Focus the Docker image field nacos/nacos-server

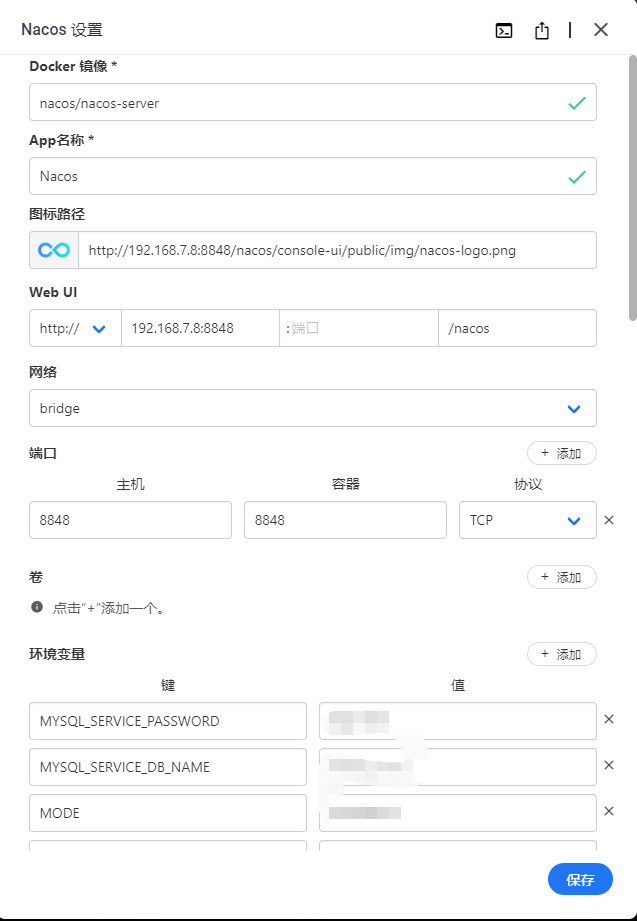(313, 102)
